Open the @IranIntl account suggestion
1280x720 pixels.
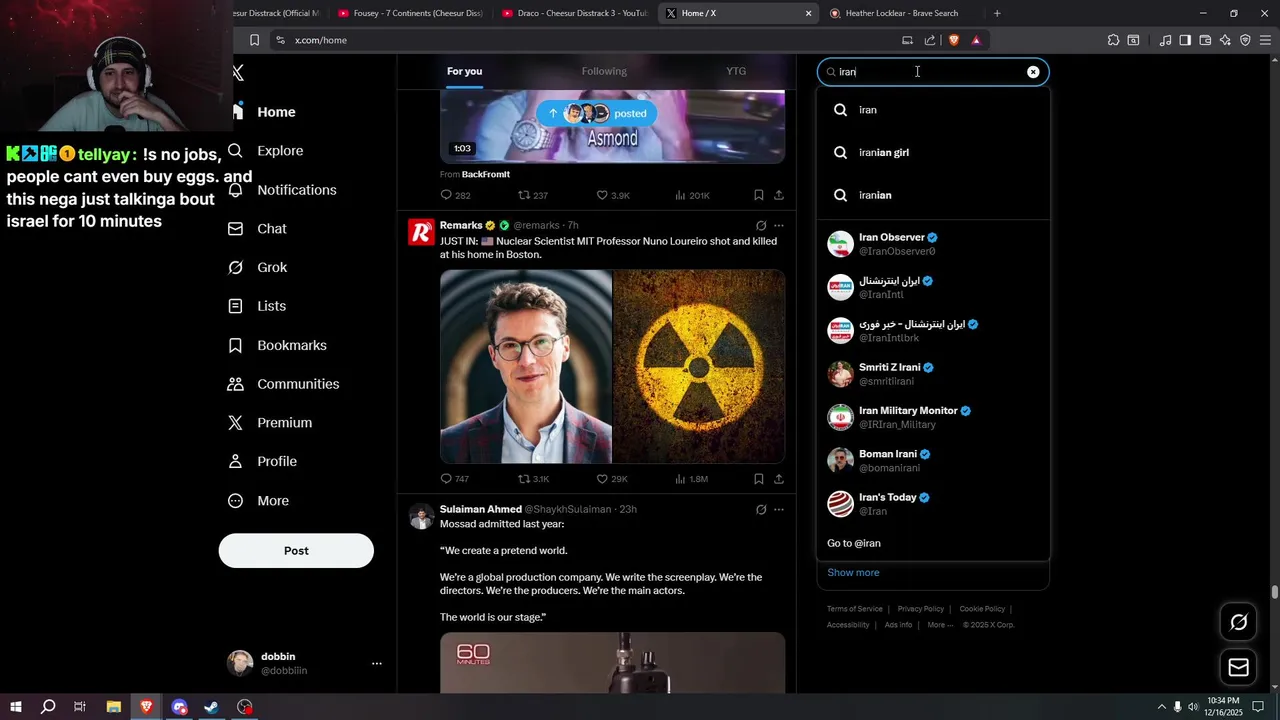[x=933, y=287]
